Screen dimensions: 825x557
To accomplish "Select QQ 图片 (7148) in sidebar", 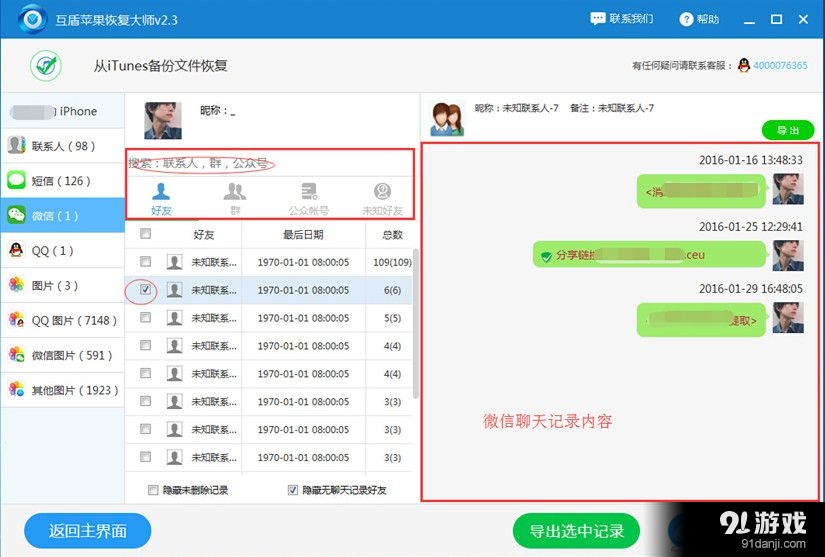I will coord(63,320).
